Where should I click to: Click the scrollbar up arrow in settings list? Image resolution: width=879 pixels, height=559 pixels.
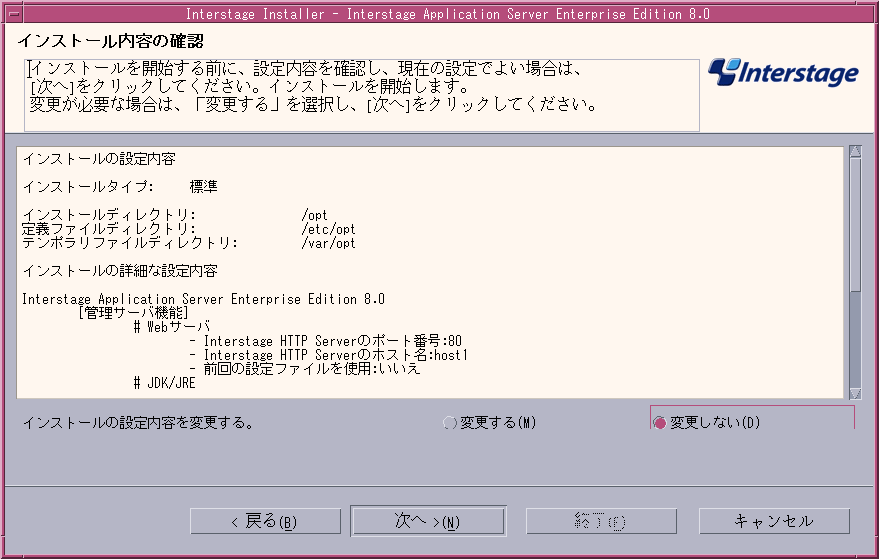[x=855, y=151]
